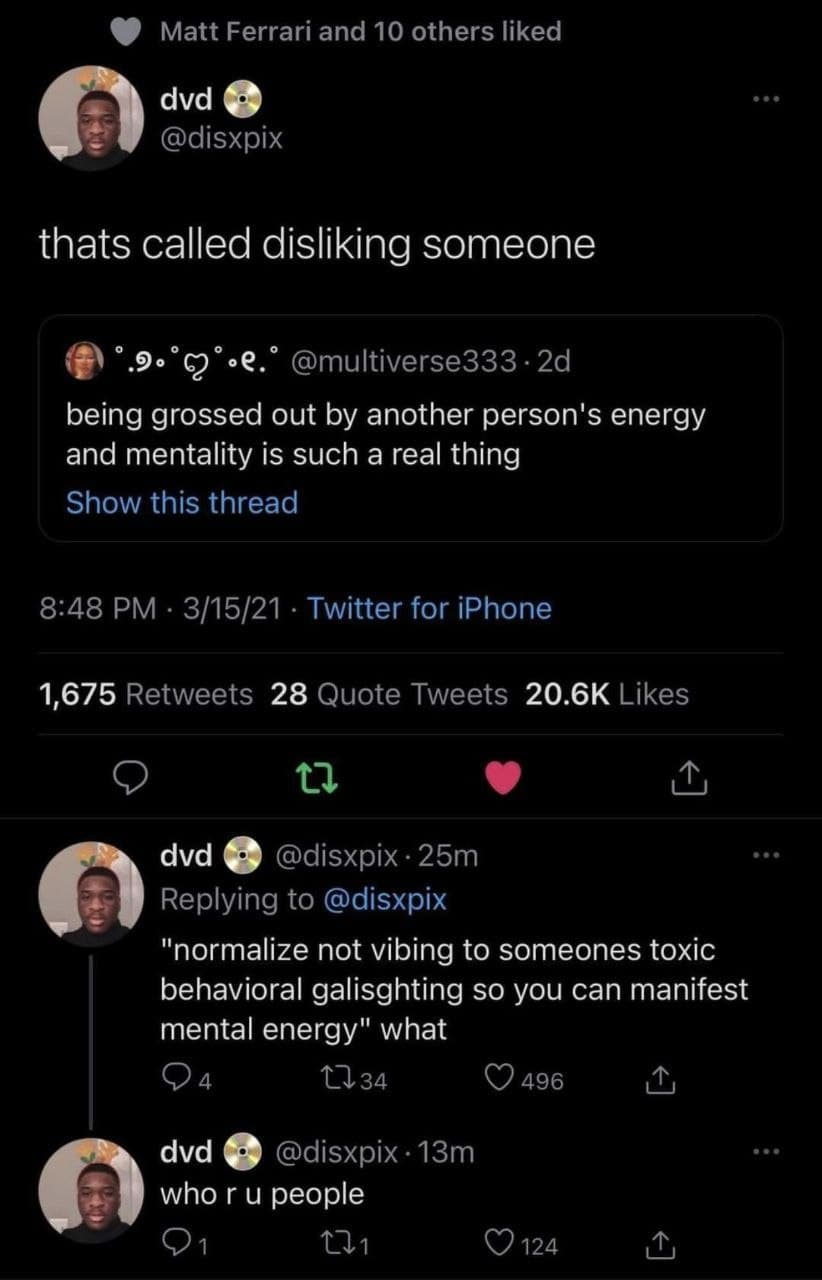The image size is (822, 1280).
Task: Reply to 'who r u people' tweet
Action: click(177, 1245)
